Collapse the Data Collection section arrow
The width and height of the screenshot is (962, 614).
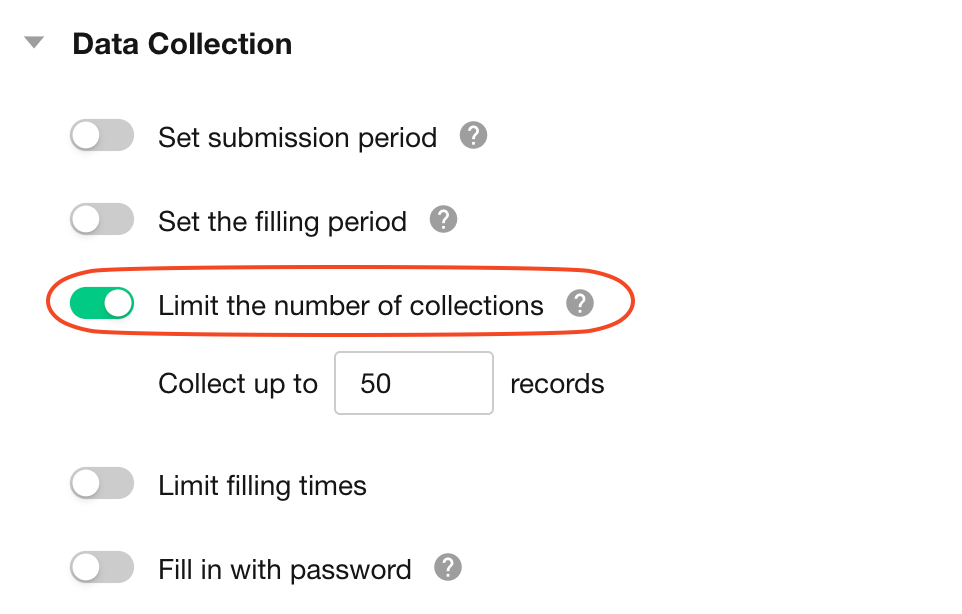click(35, 44)
